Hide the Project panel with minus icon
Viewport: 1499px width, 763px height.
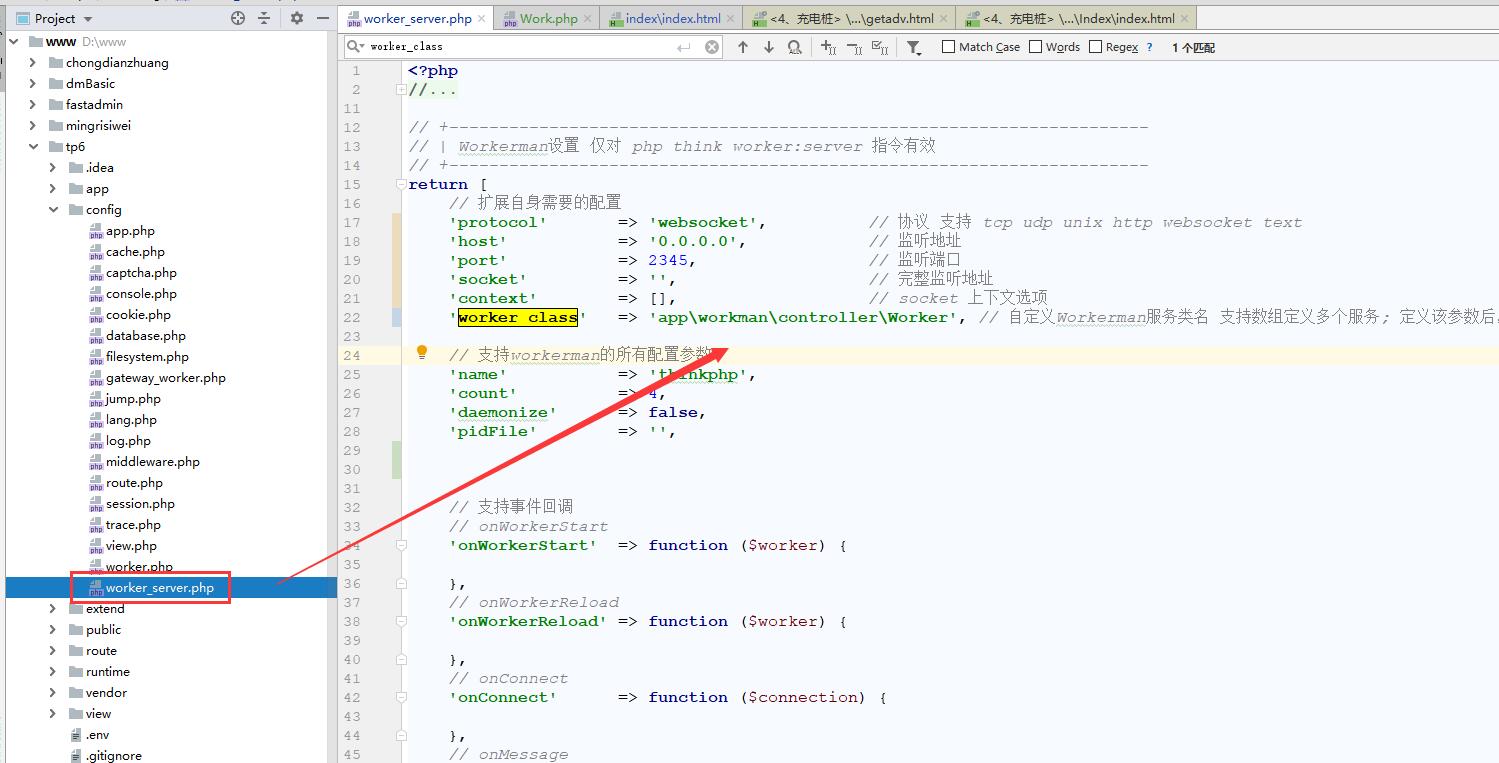pyautogui.click(x=322, y=18)
